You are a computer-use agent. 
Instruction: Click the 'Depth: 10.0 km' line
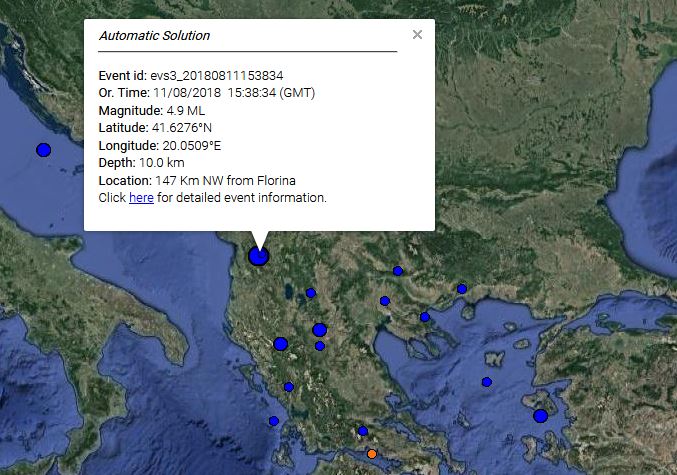(141, 163)
